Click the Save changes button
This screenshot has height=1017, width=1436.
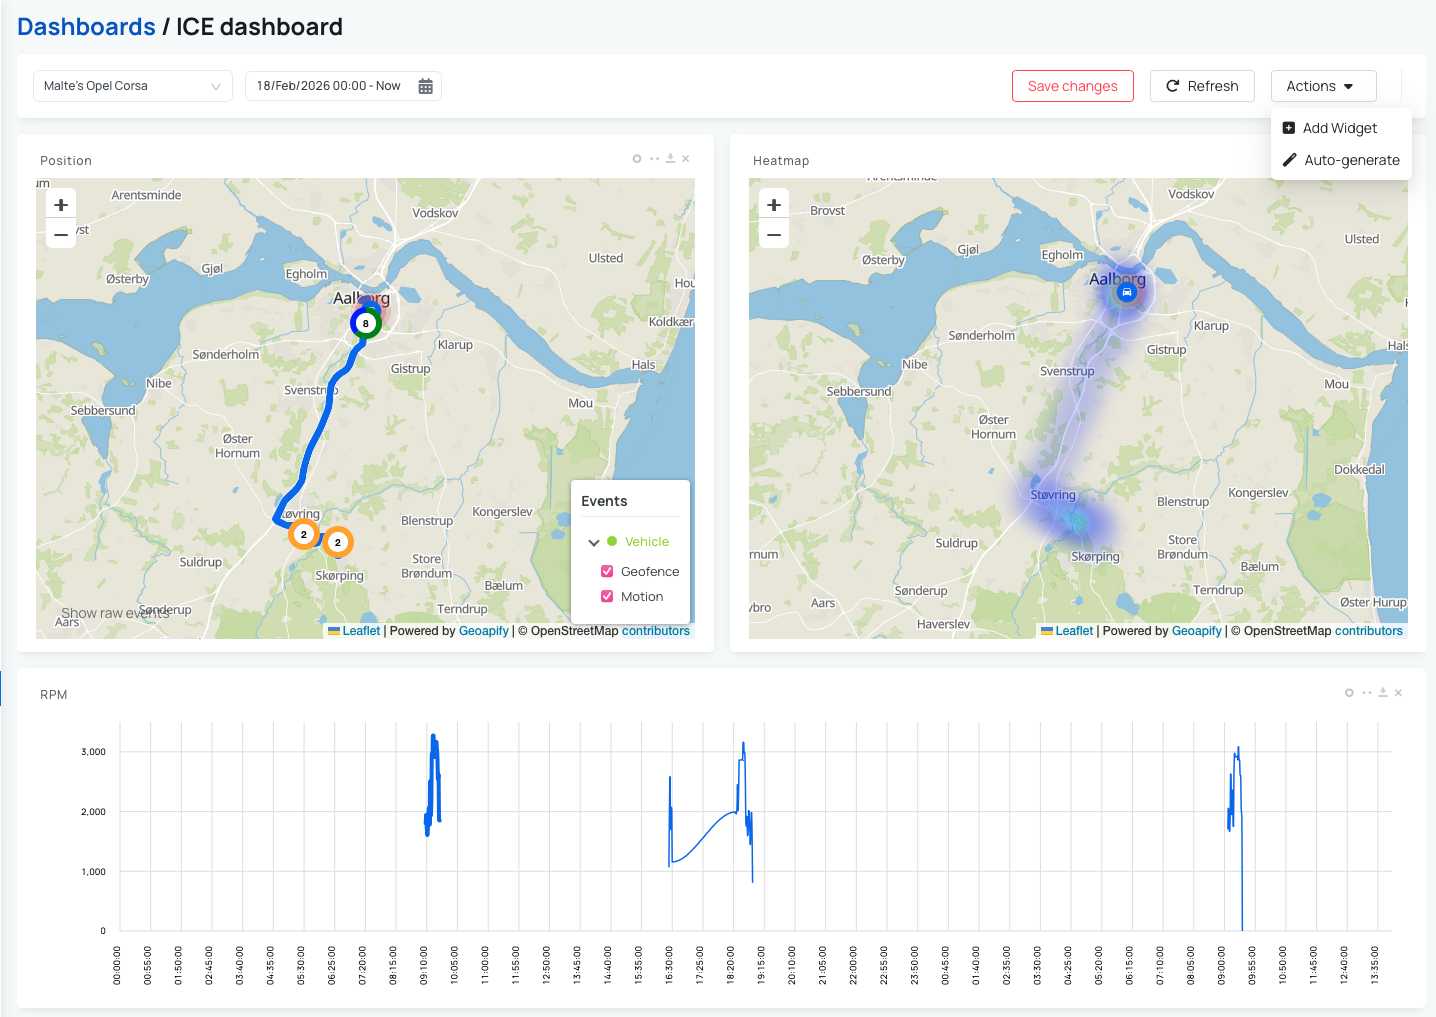pos(1072,86)
